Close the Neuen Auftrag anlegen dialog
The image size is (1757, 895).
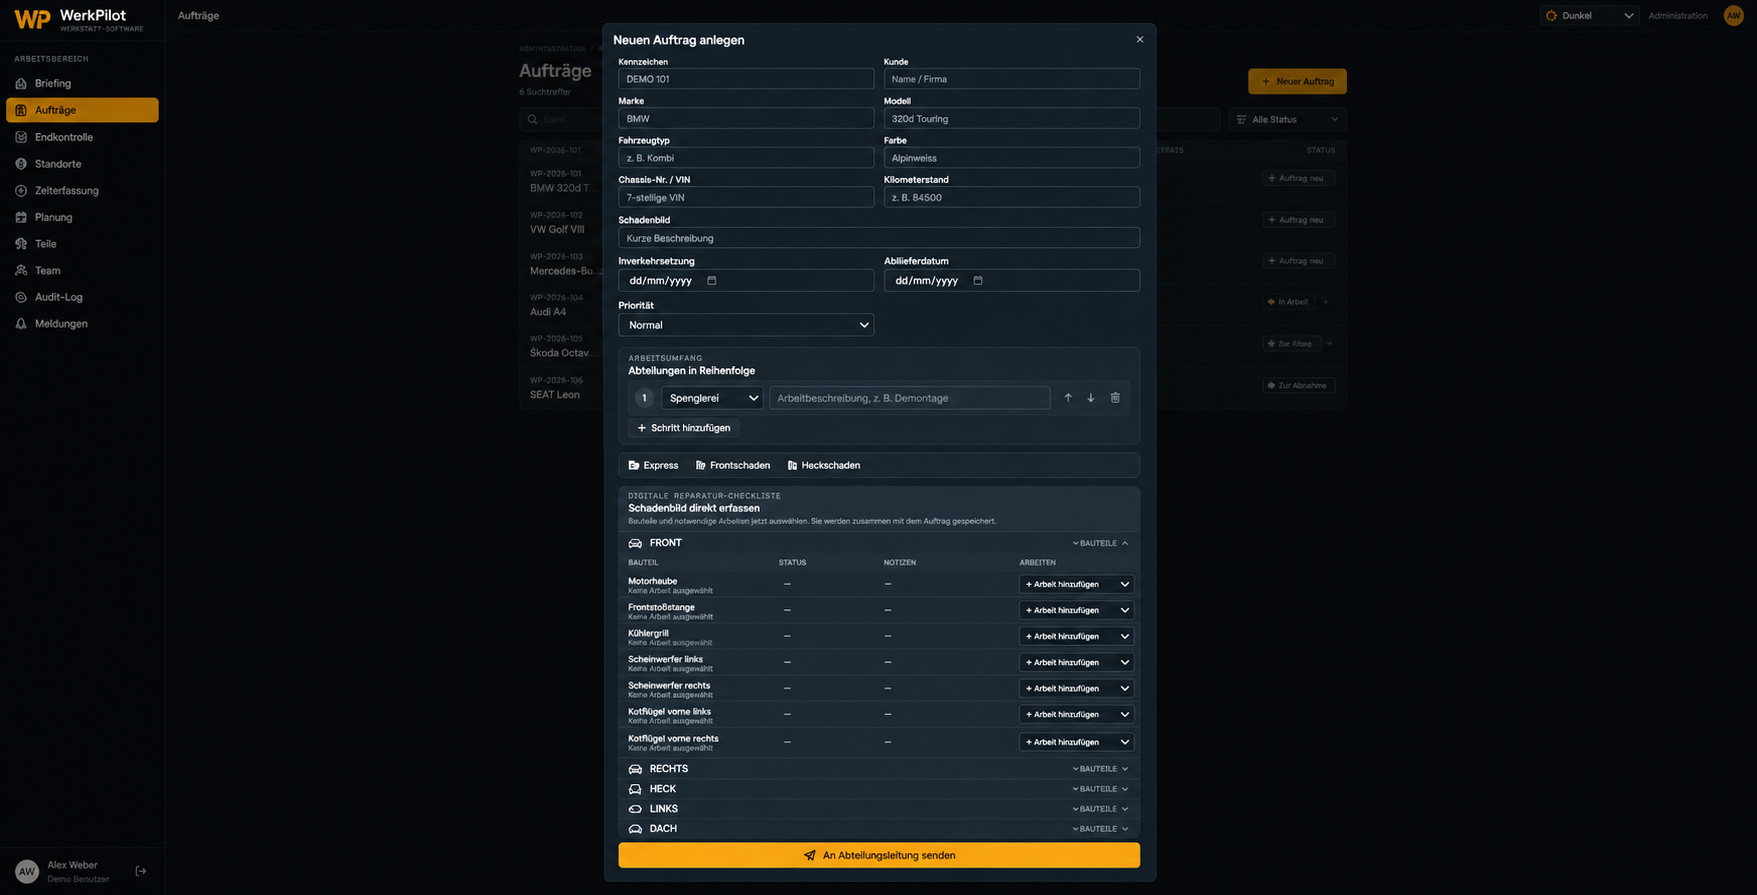pos(1139,40)
